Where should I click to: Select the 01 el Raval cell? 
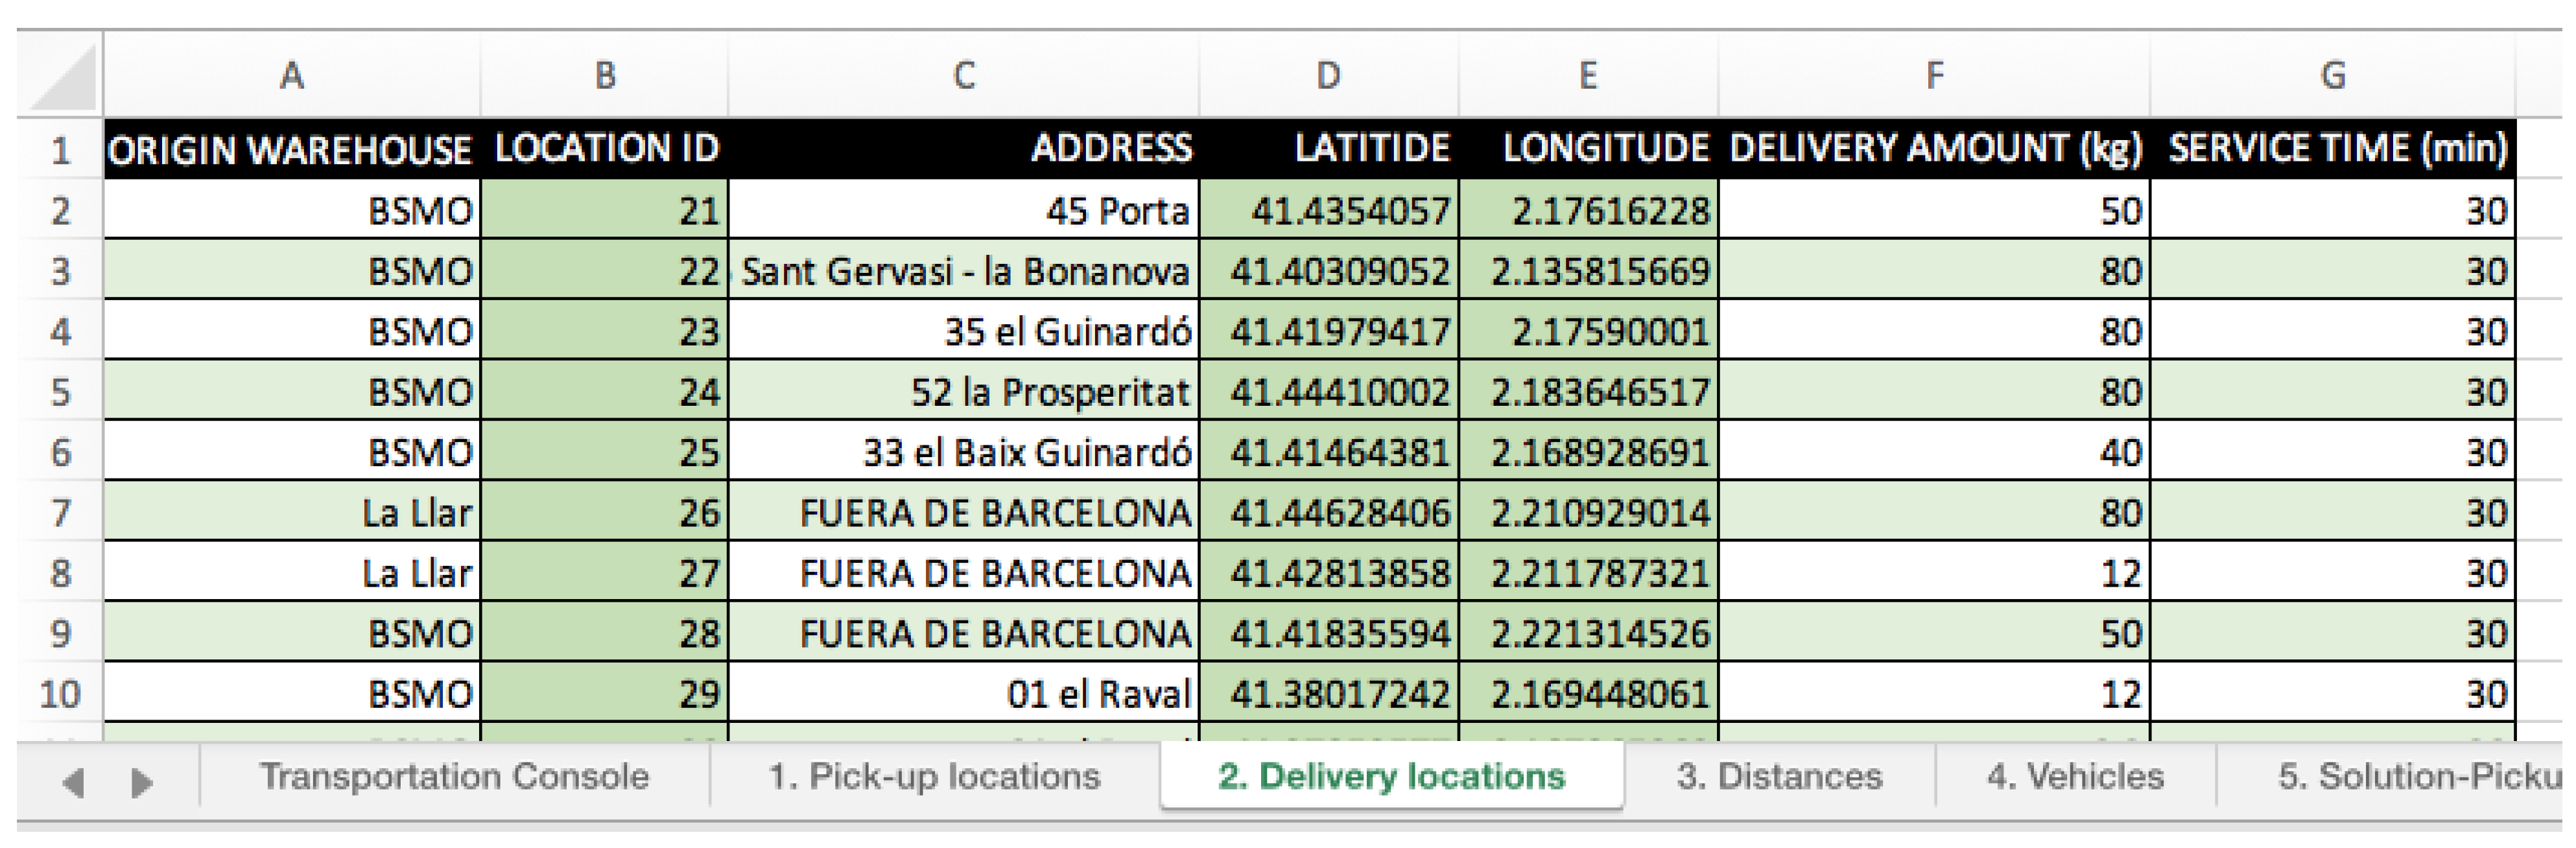pos(964,693)
